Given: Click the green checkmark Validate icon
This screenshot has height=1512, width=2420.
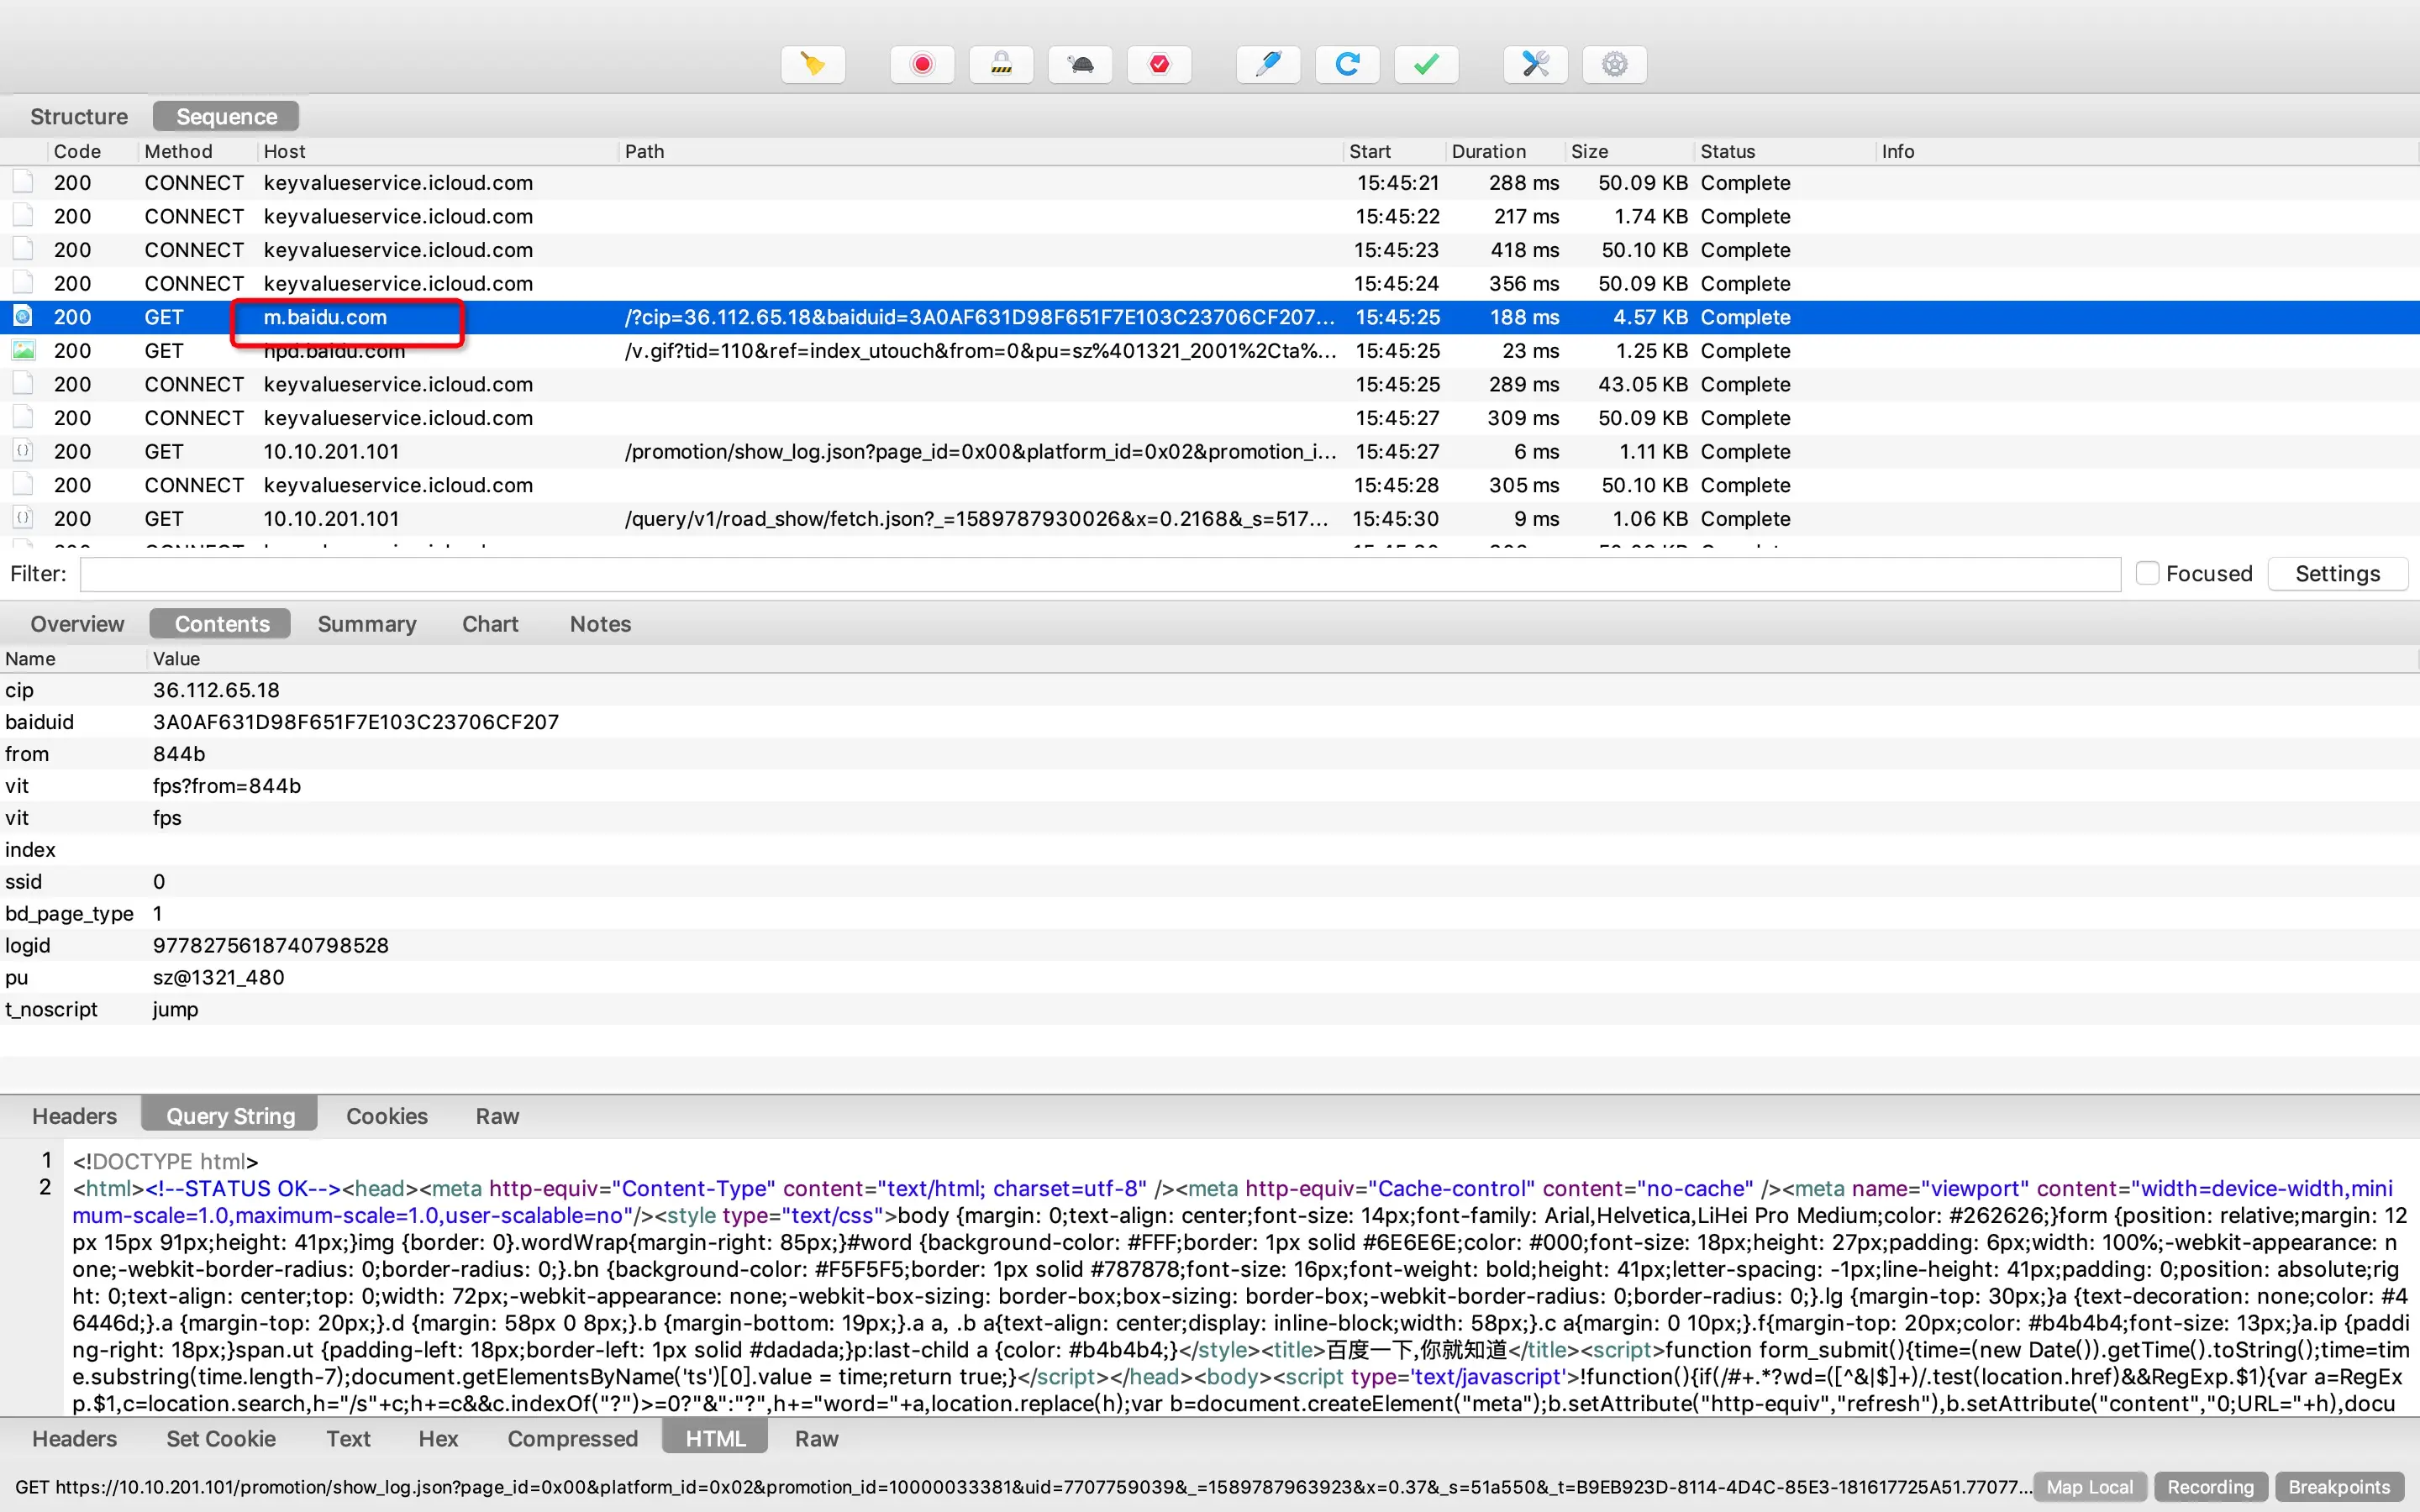Looking at the screenshot, I should [x=1426, y=65].
